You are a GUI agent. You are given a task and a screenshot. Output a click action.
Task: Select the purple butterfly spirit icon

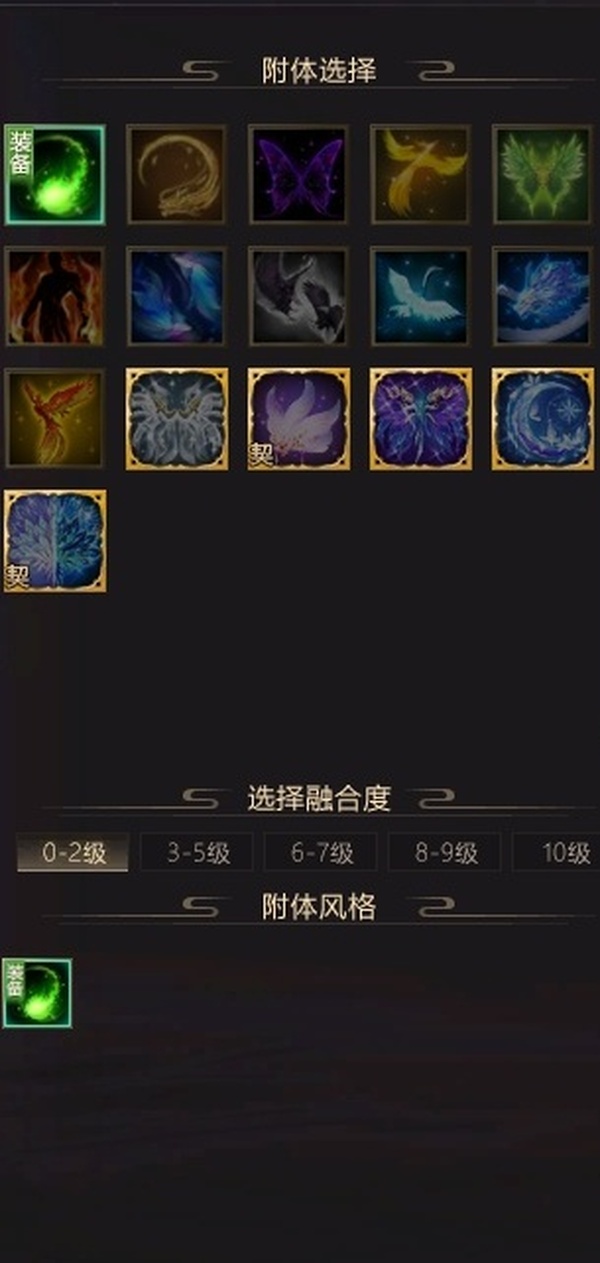298,174
